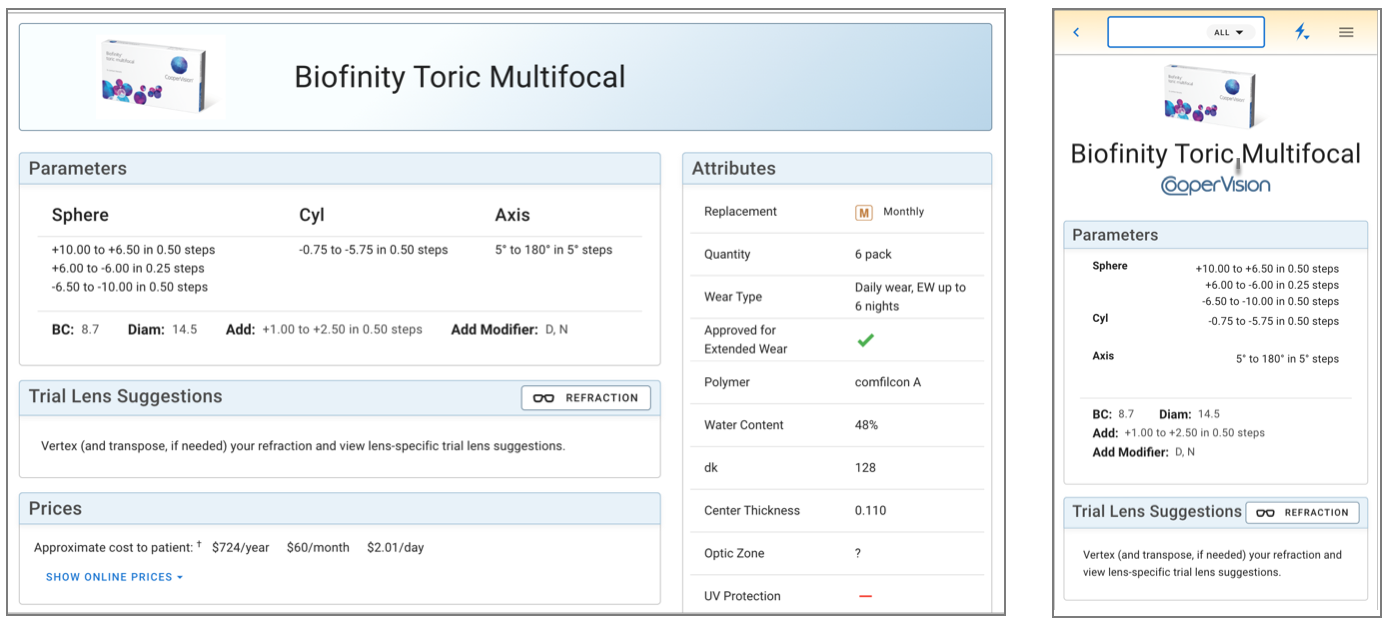Open the hamburger menu in mobile view
The image size is (1388, 628).
point(1346,32)
